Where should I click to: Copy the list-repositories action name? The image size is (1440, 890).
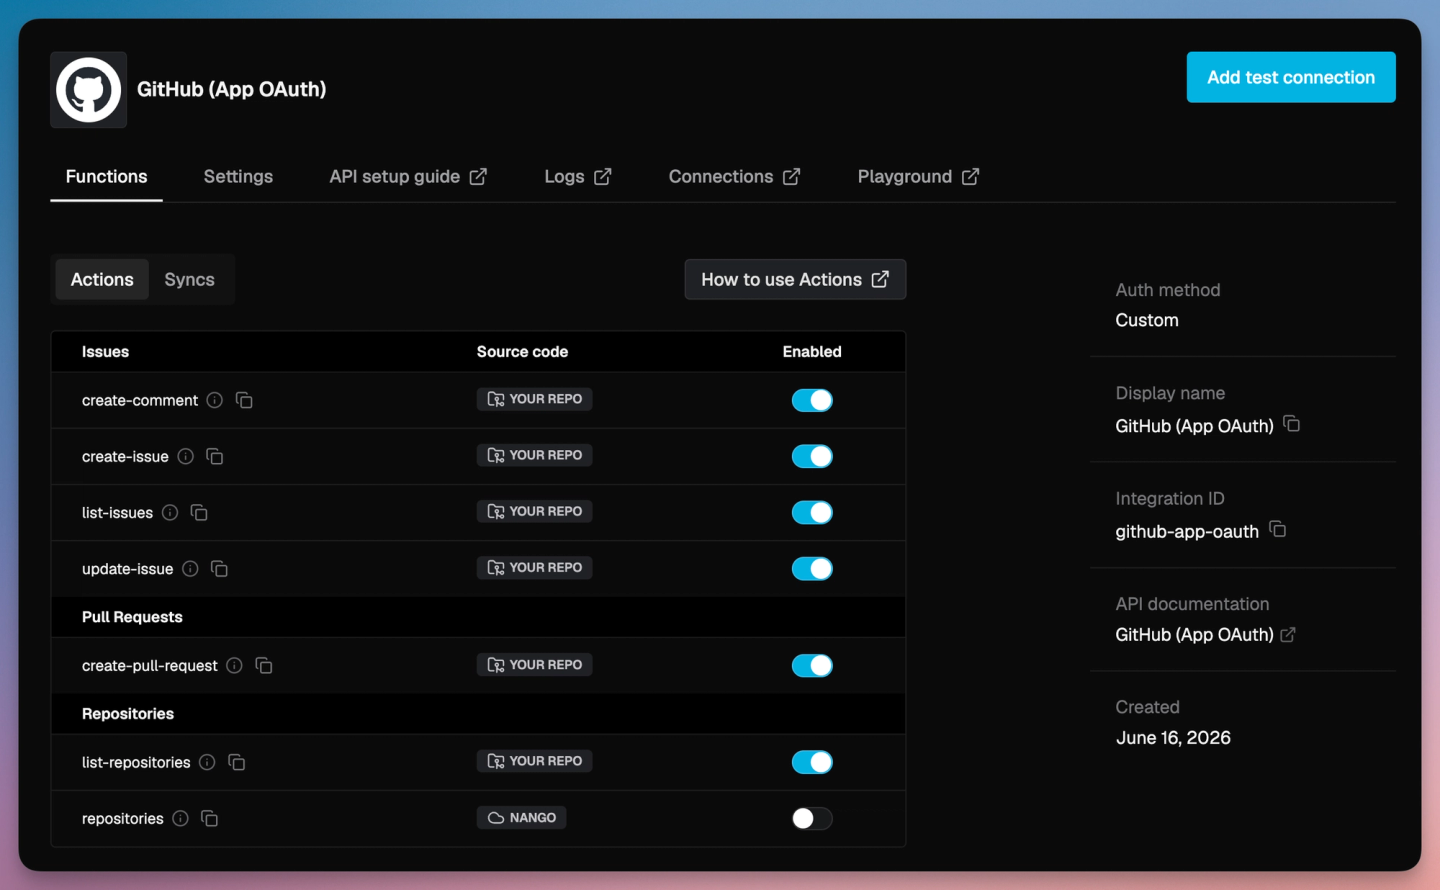237,762
